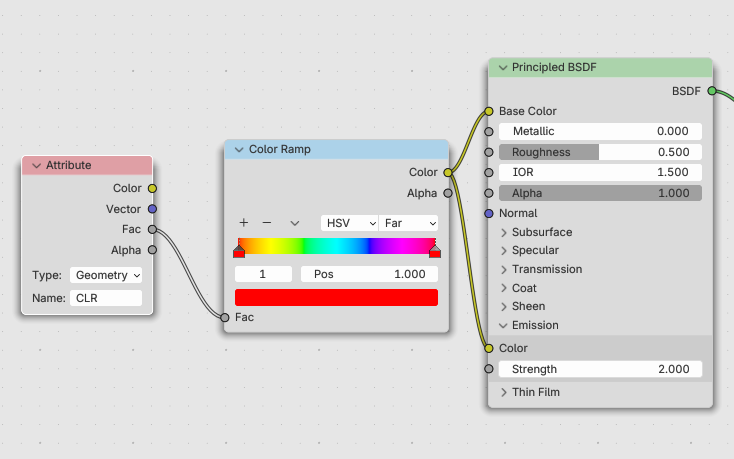The width and height of the screenshot is (734, 459).
Task: Click the Color Ramp Color output socket
Action: (x=448, y=173)
